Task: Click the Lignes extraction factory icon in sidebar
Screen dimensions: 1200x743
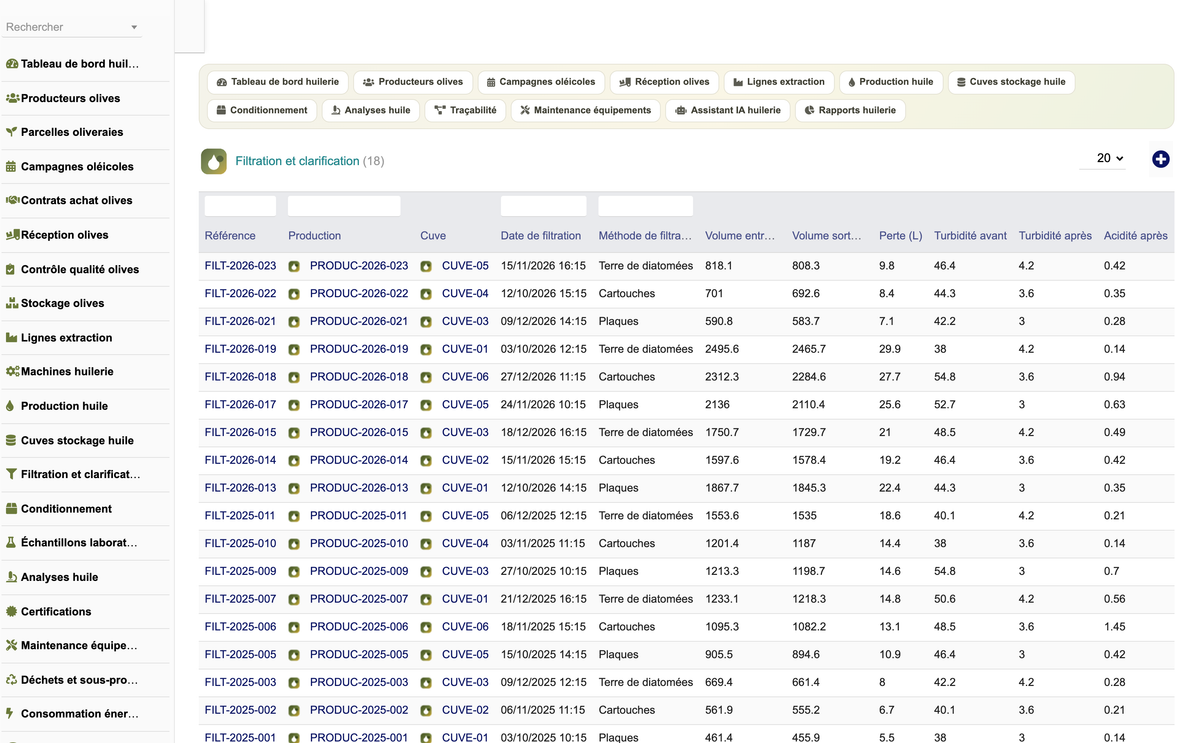Action: tap(12, 338)
